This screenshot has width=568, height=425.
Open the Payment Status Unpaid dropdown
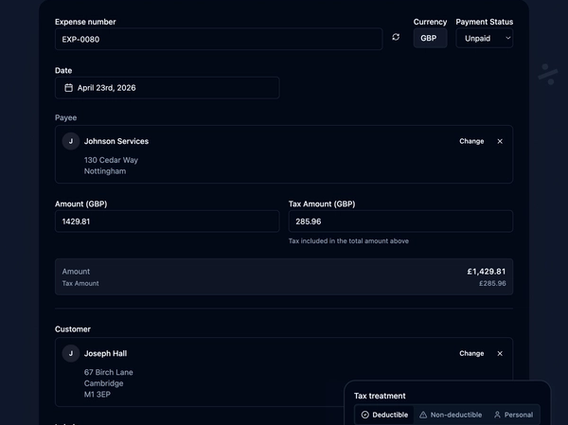pyautogui.click(x=484, y=38)
